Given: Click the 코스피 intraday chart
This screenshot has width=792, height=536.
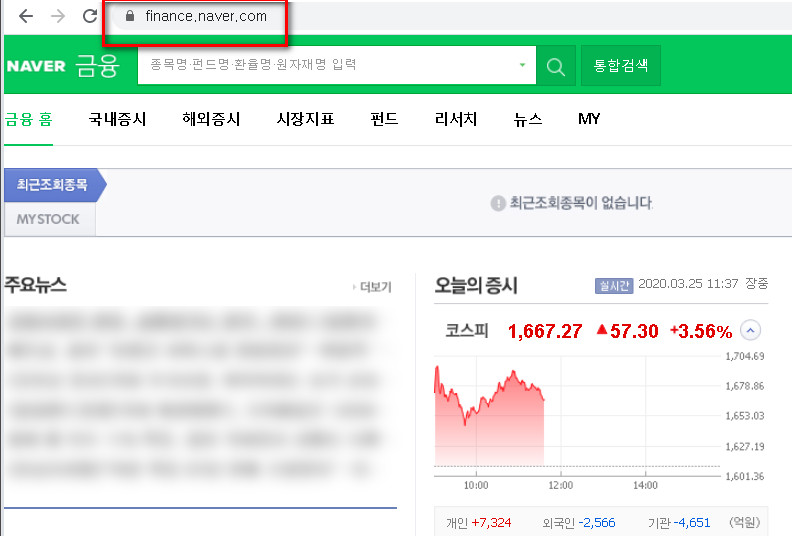Looking at the screenshot, I should tap(577, 416).
